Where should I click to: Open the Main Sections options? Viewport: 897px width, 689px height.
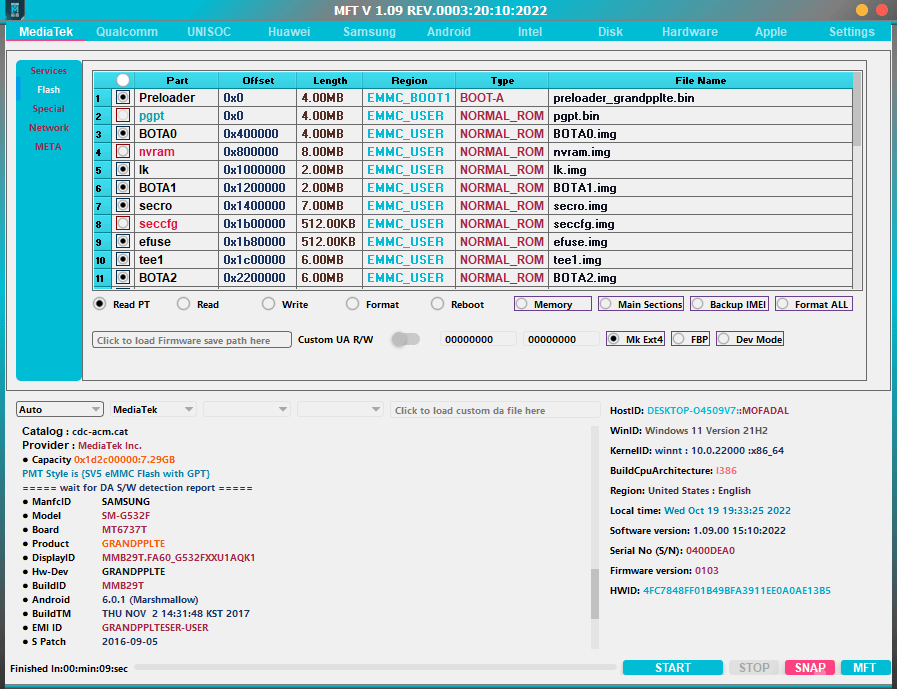(x=640, y=304)
